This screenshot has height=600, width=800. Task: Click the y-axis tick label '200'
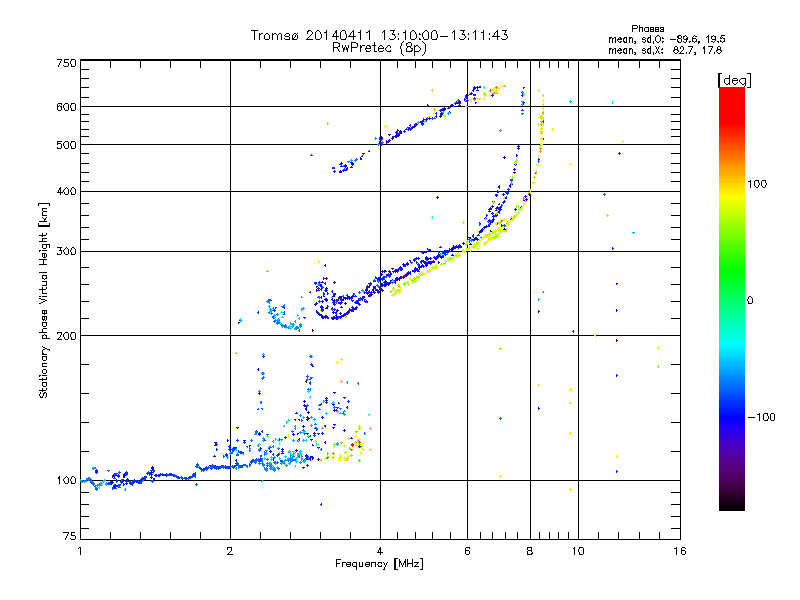(x=66, y=336)
